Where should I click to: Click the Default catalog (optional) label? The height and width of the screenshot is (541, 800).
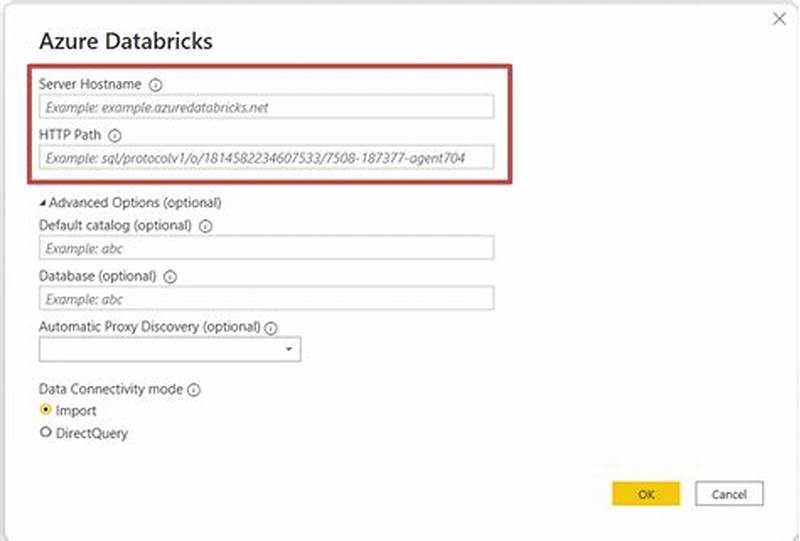115,225
